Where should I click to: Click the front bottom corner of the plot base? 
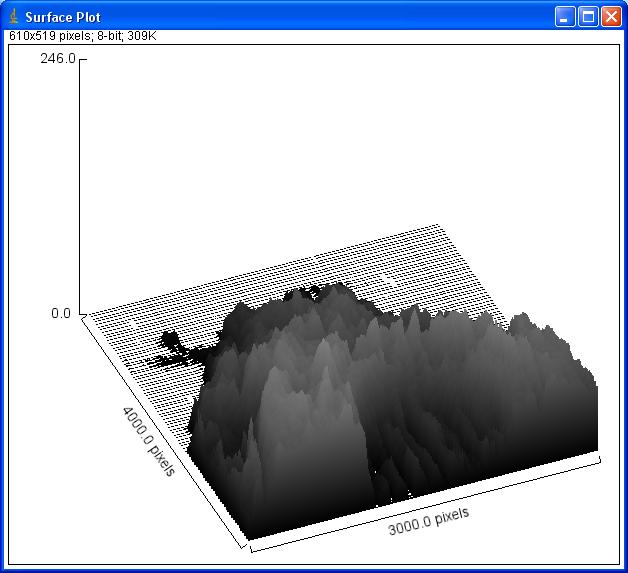click(245, 547)
